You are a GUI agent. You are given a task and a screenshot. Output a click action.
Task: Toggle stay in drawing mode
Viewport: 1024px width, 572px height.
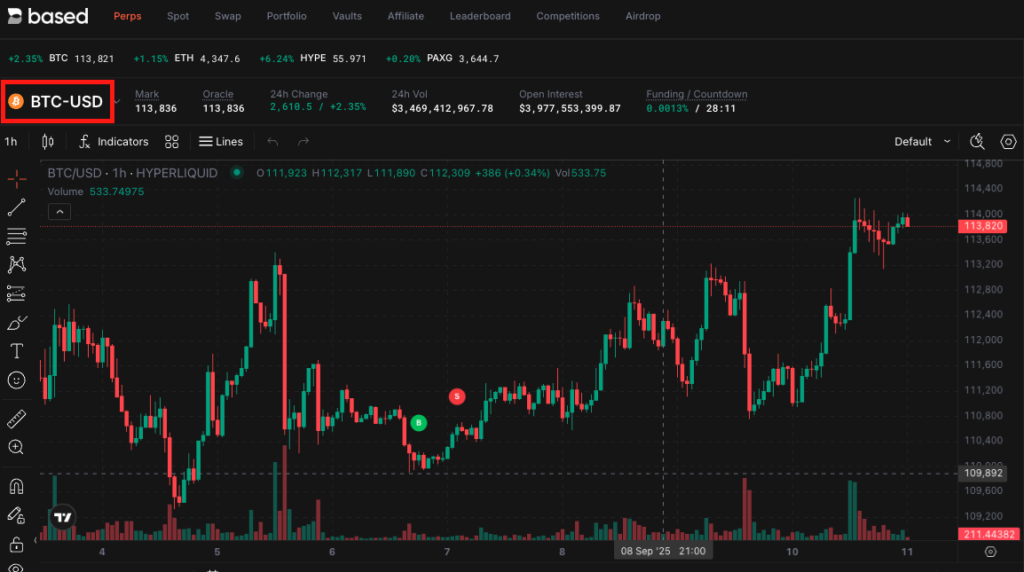[x=16, y=516]
